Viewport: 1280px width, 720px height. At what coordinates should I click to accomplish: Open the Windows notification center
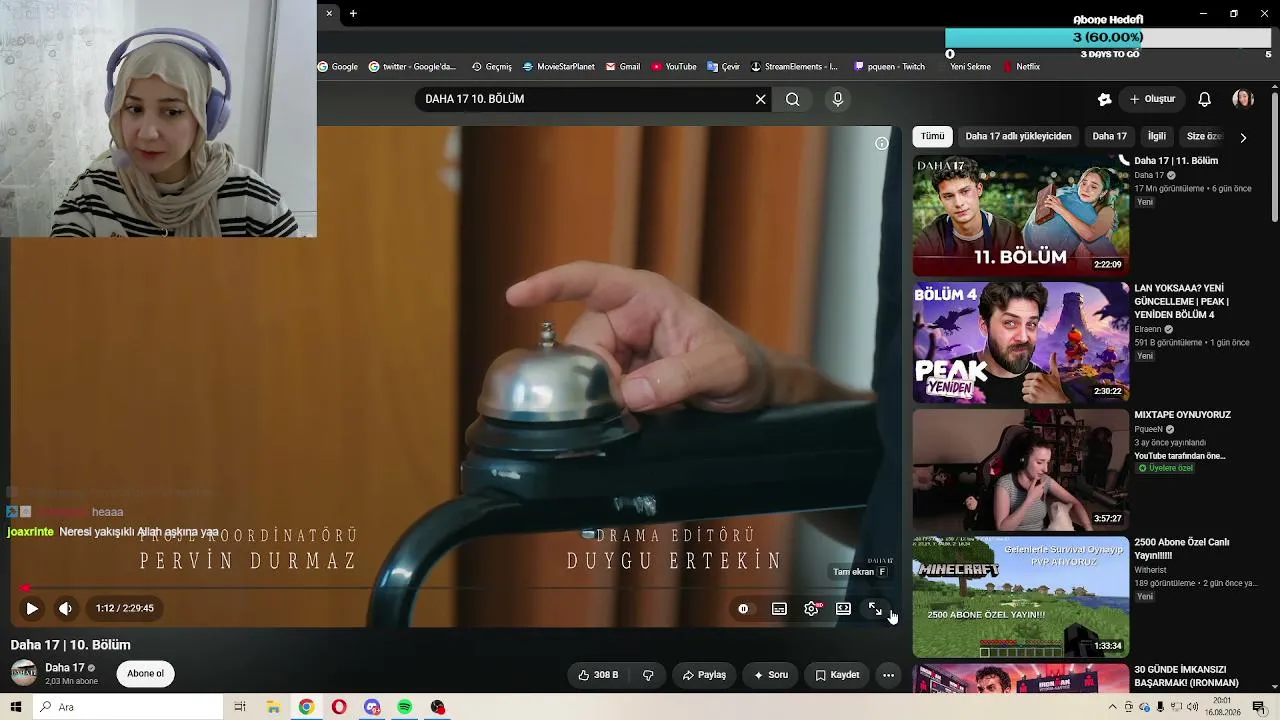(1259, 707)
